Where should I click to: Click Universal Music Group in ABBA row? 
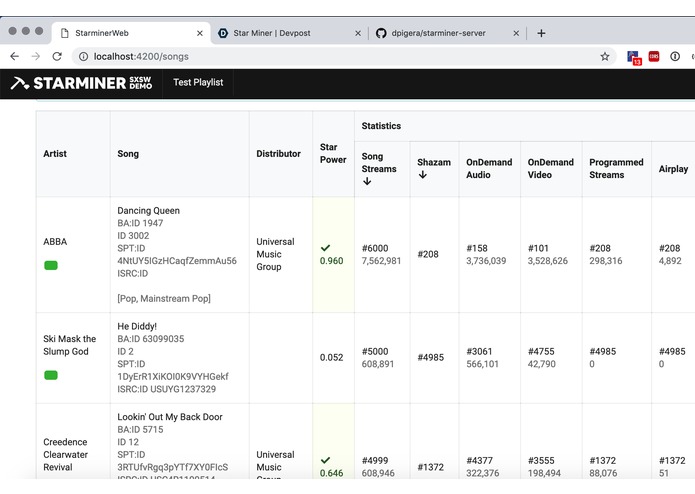tap(275, 254)
